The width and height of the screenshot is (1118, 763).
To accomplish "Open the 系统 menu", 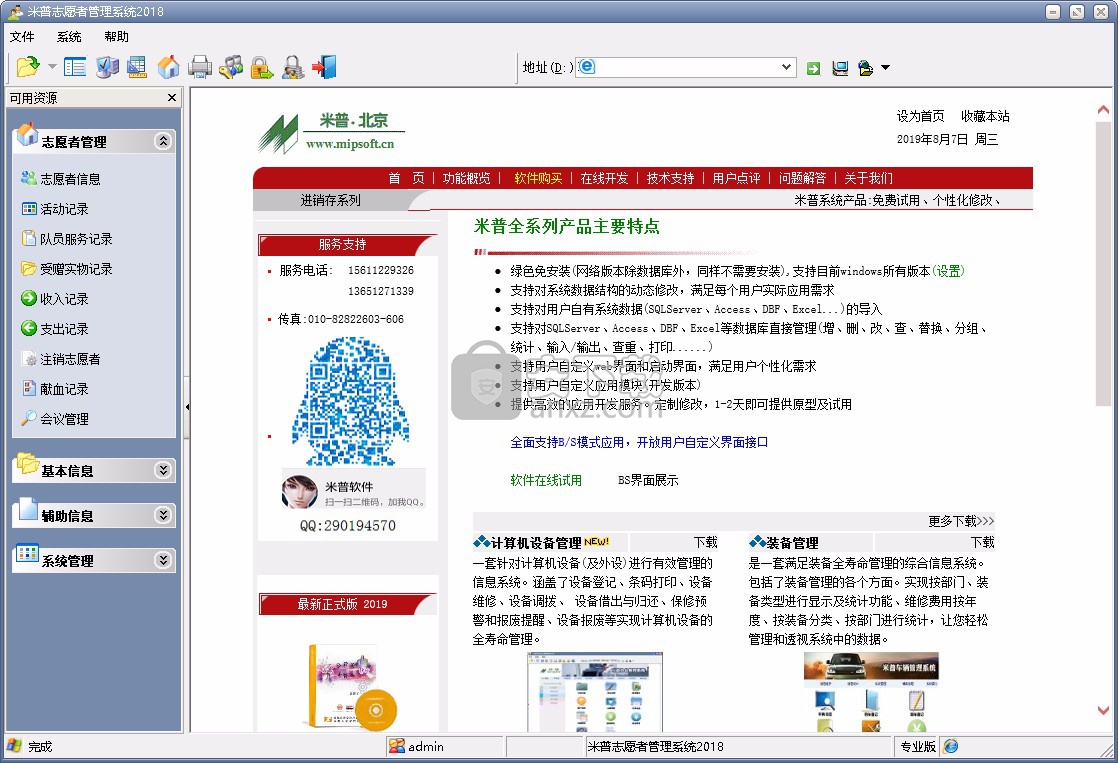I will click(x=69, y=36).
